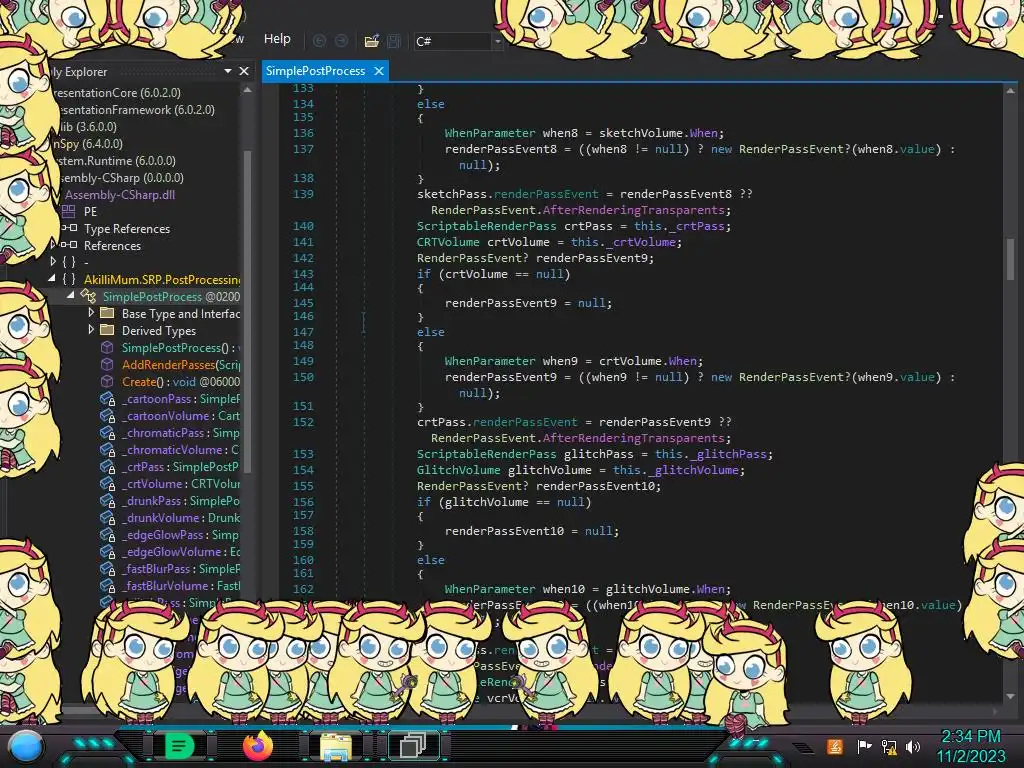Click the WhenParameter type on line 149

coord(490,360)
